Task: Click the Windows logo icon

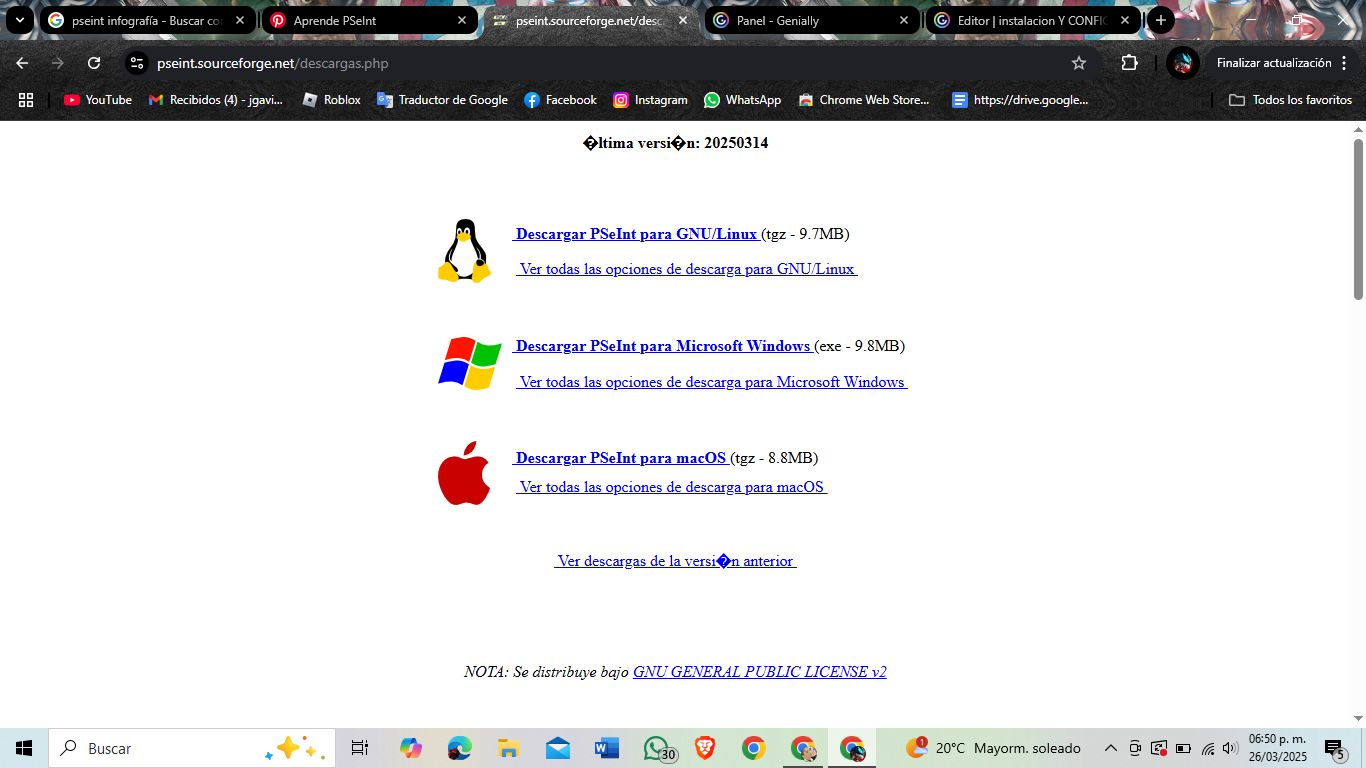Action: click(x=468, y=362)
